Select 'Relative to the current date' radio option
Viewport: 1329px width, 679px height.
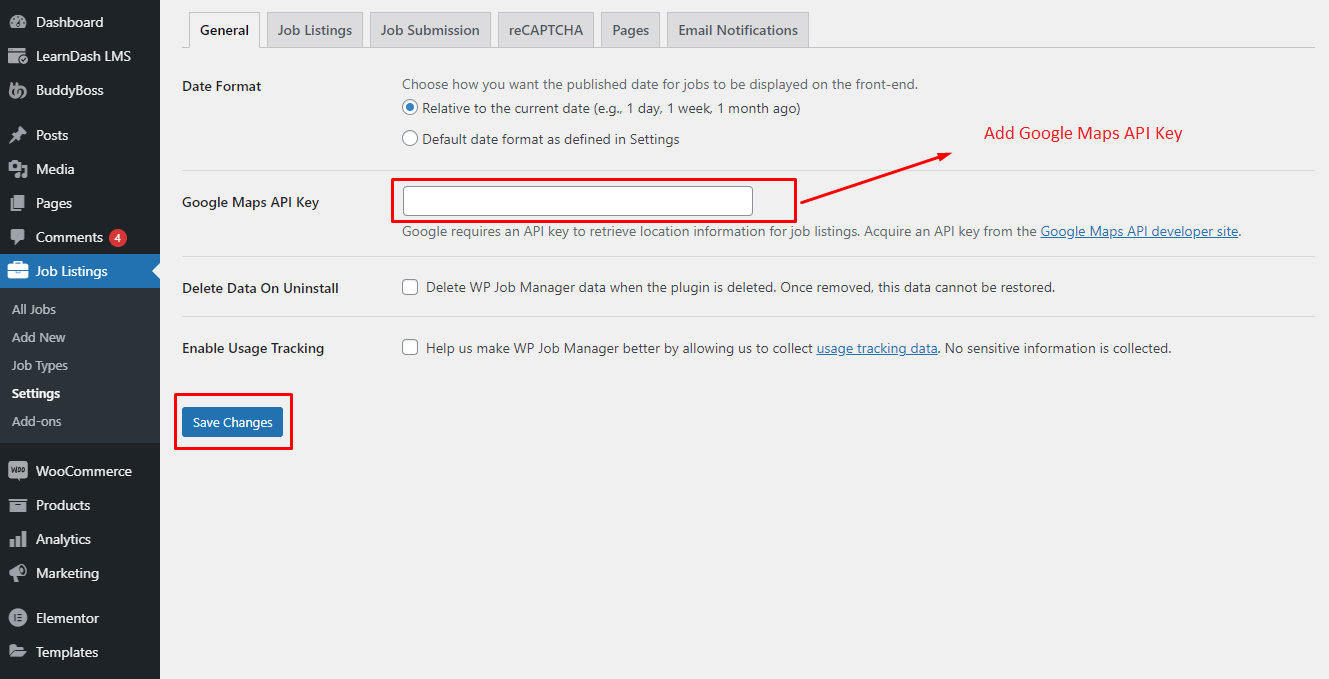410,108
